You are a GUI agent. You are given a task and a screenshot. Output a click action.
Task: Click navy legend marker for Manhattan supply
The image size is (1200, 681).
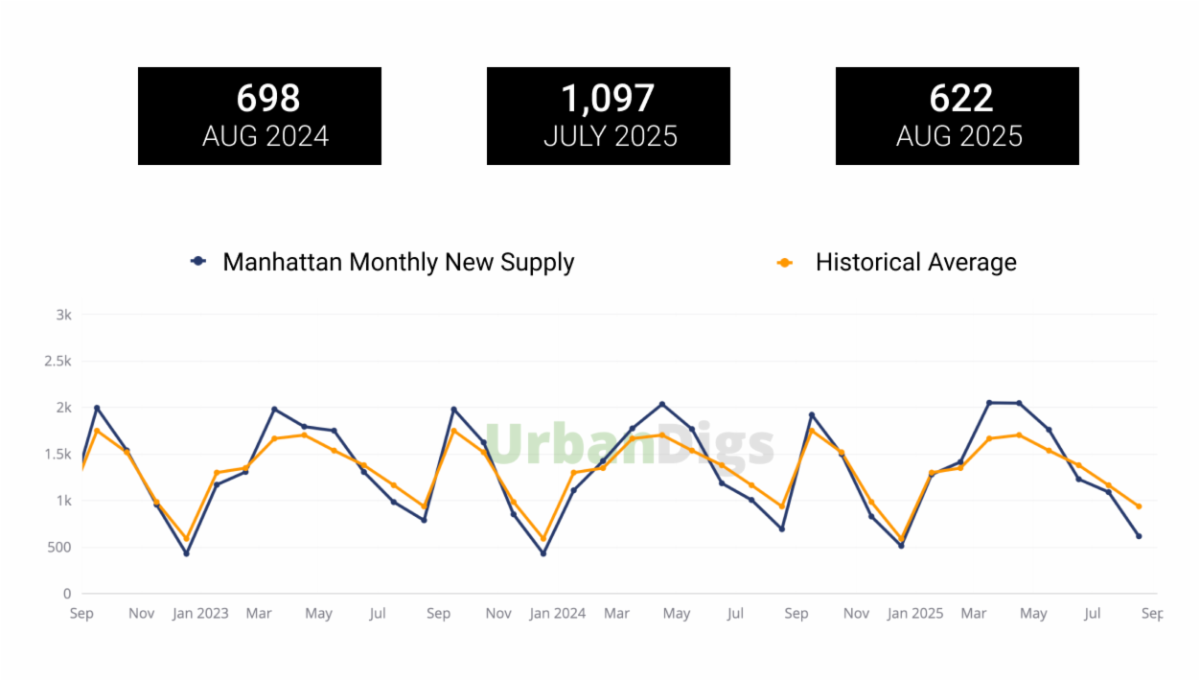click(x=198, y=262)
